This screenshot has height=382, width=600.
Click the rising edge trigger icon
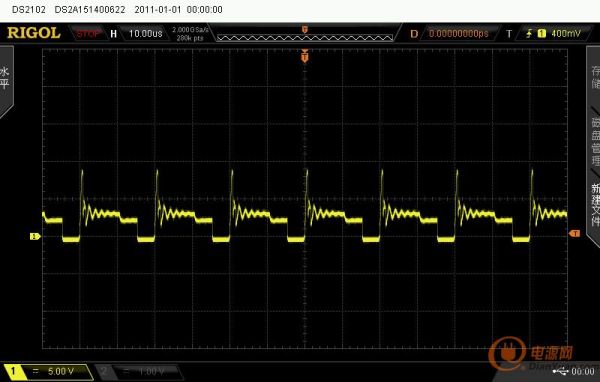pos(529,34)
